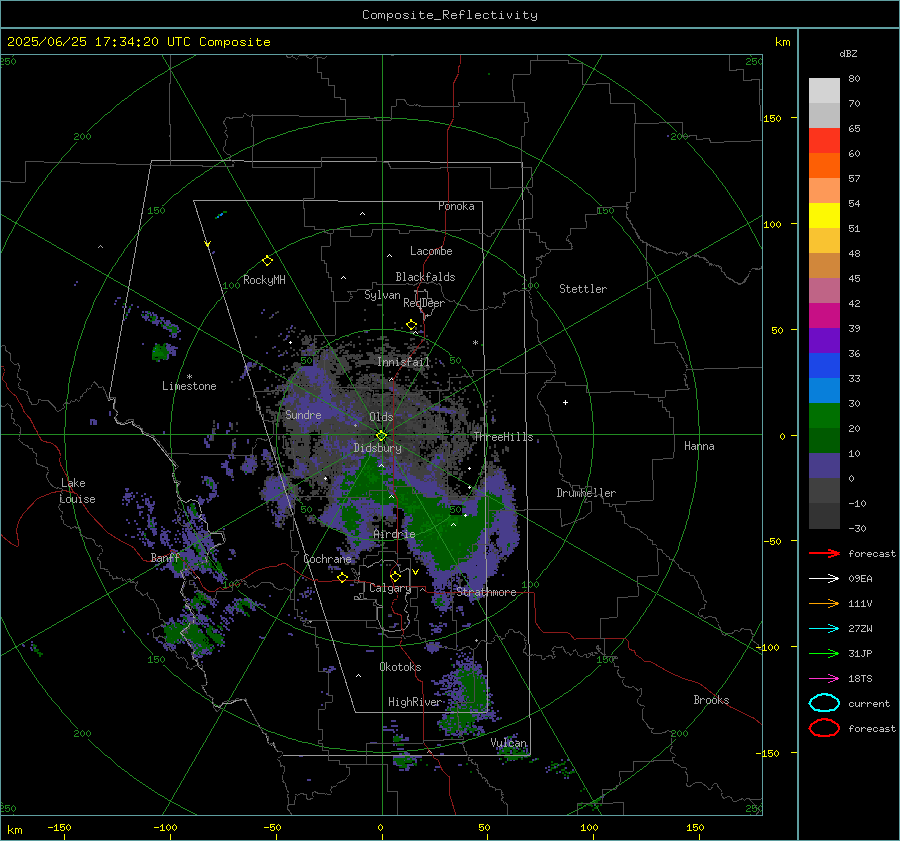Click the Calgary city label

390,588
